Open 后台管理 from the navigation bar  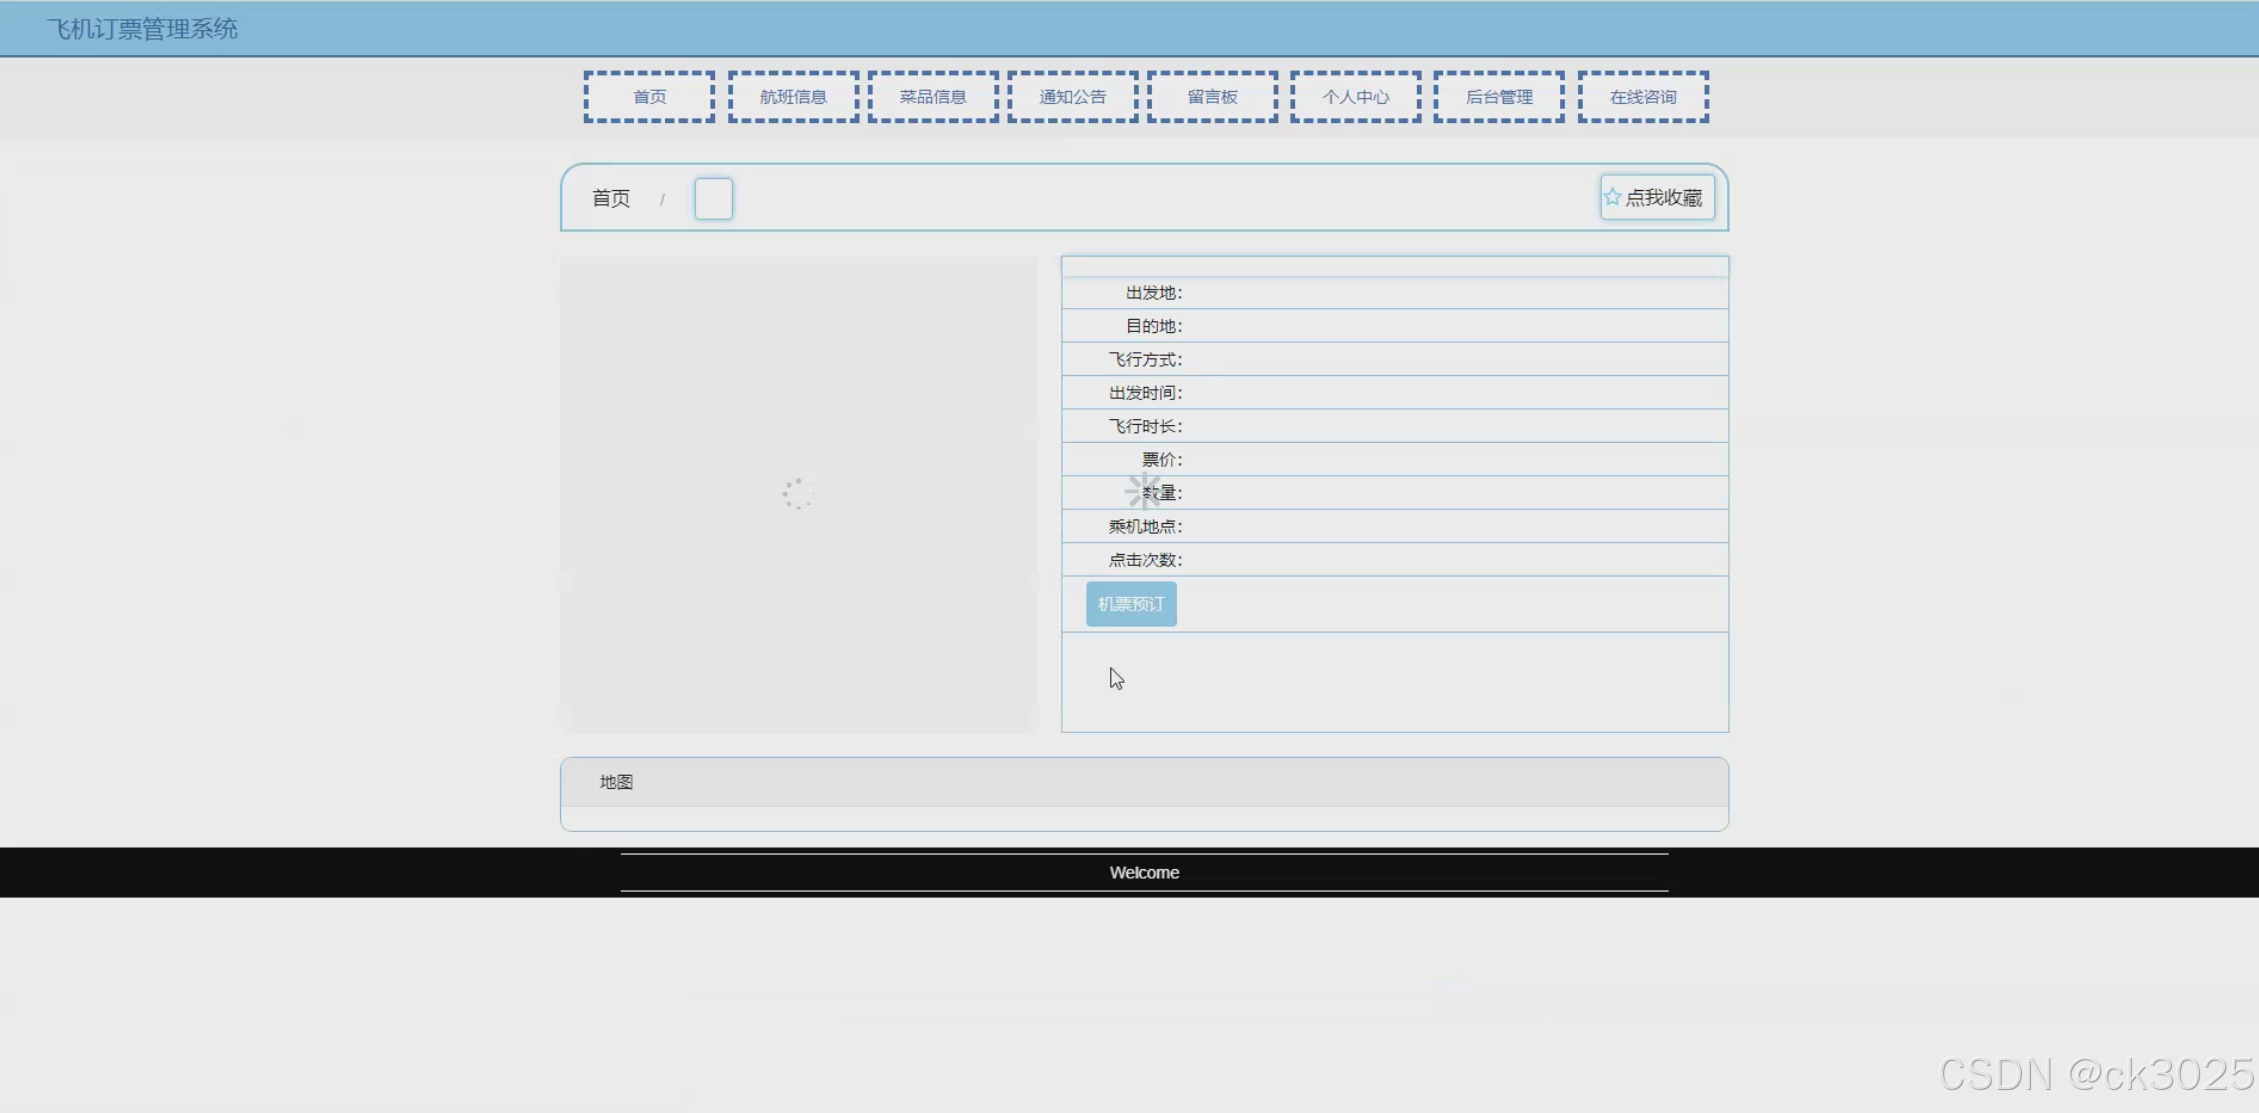[x=1498, y=97]
